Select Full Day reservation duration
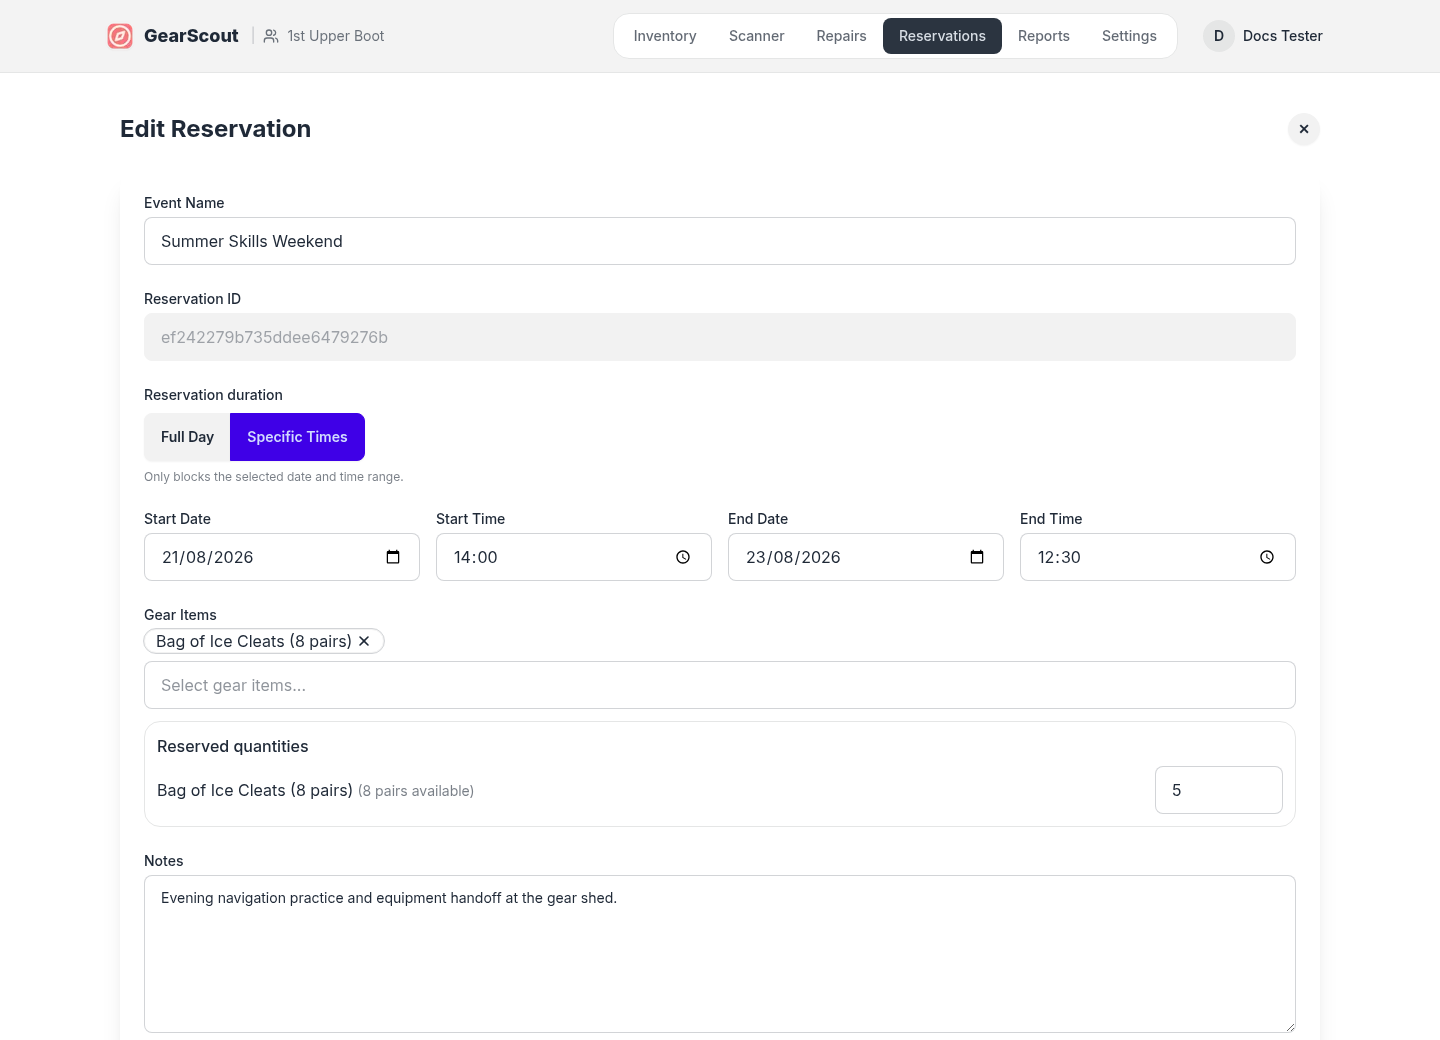 click(x=187, y=437)
